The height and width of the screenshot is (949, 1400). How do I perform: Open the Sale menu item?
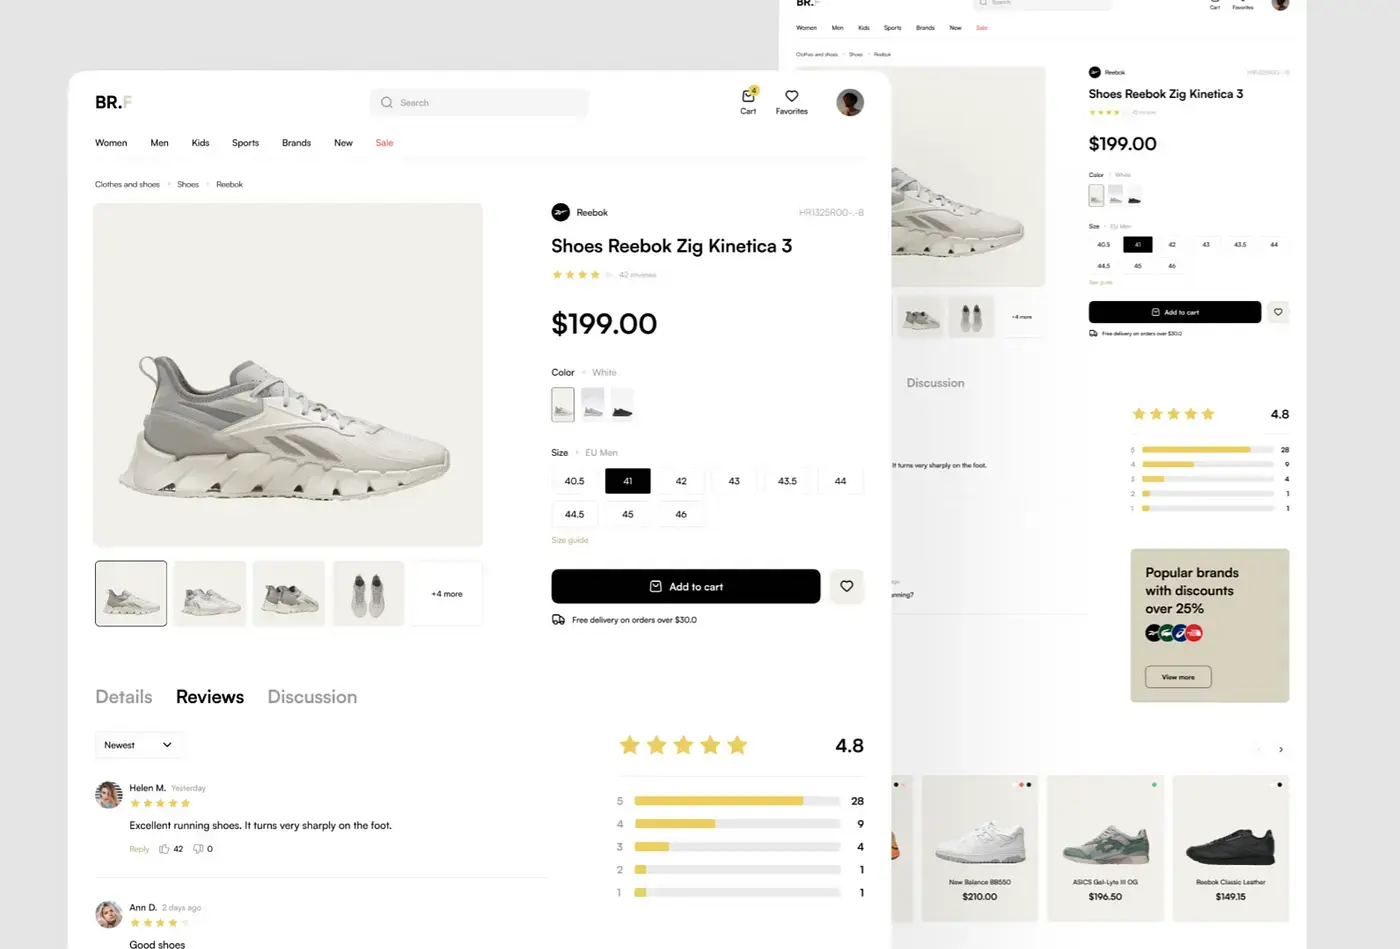[x=384, y=143]
